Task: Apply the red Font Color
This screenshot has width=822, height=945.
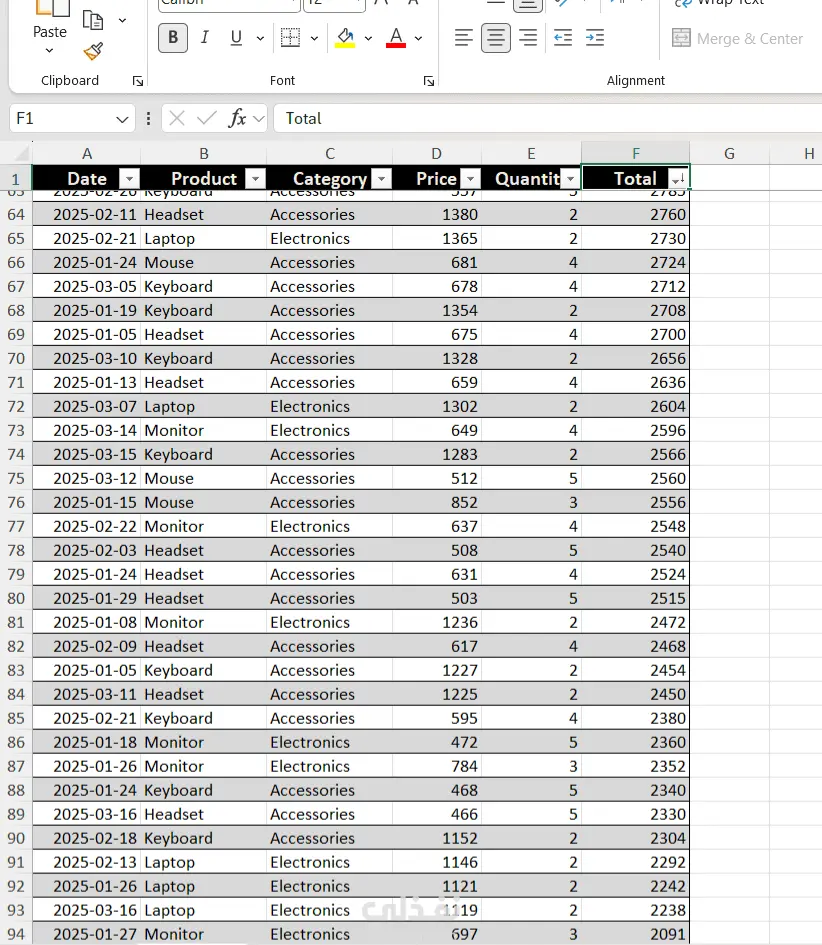Action: pos(396,38)
